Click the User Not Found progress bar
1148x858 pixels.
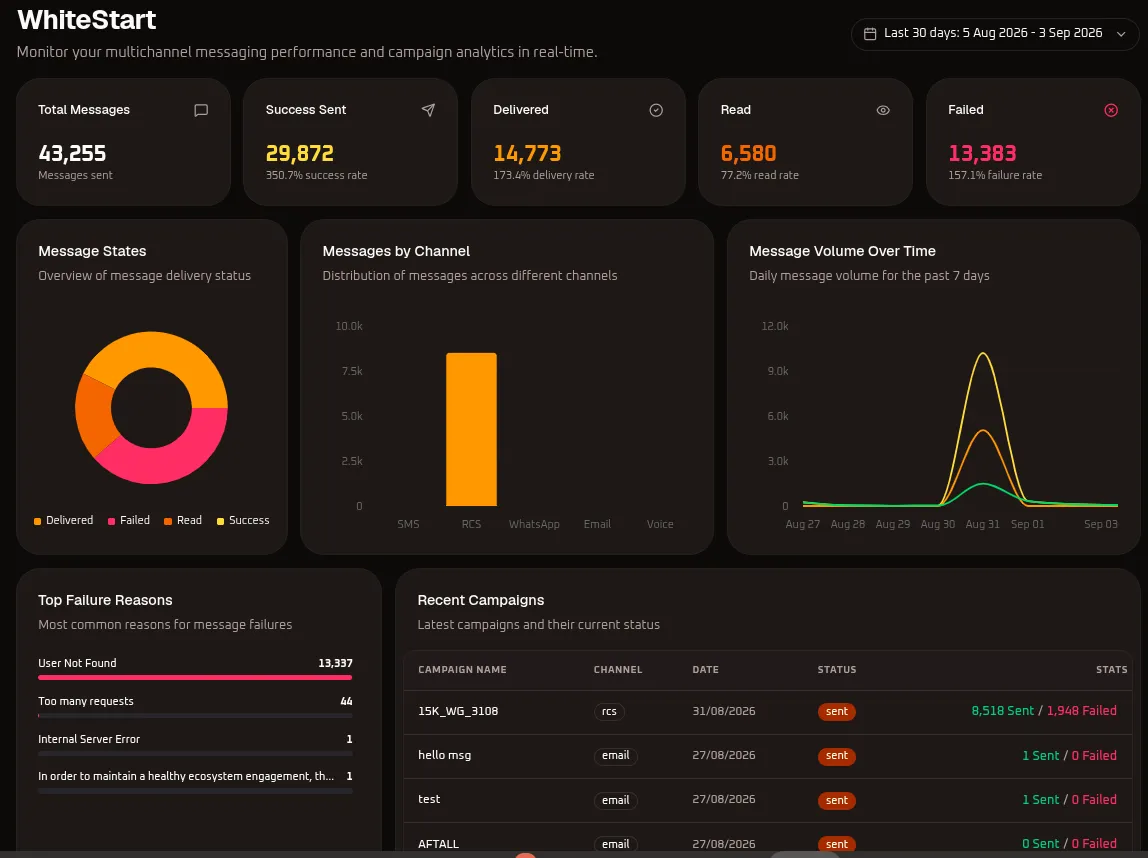pos(195,678)
